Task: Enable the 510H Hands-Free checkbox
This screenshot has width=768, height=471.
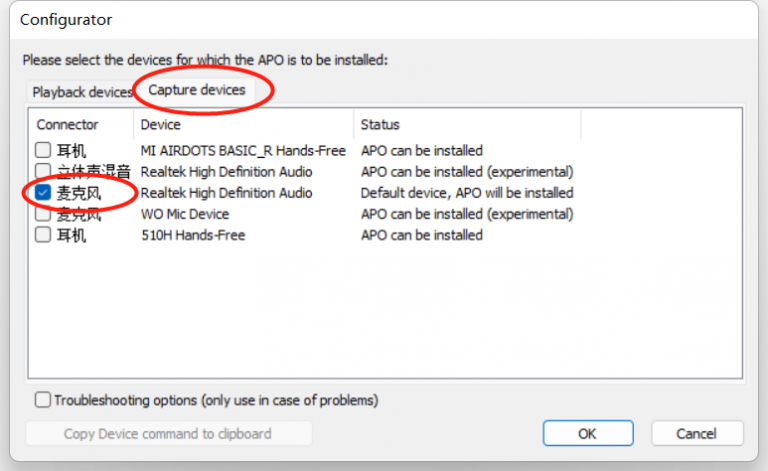Action: (x=43, y=235)
